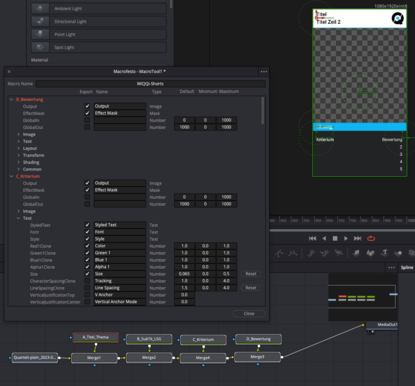
Task: Expand the Shading section
Action: (x=19, y=162)
